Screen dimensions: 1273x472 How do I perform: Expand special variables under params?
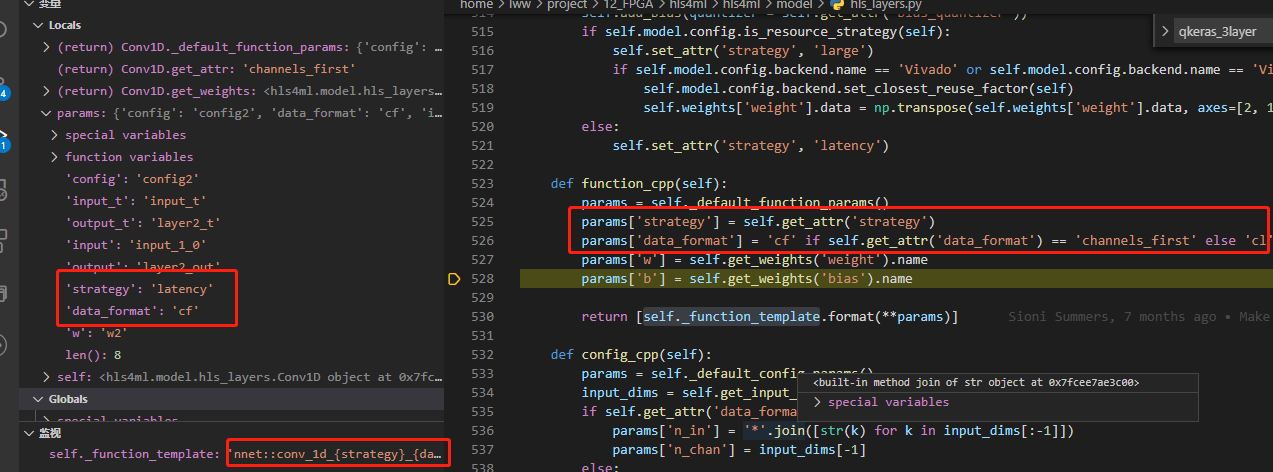pos(55,135)
